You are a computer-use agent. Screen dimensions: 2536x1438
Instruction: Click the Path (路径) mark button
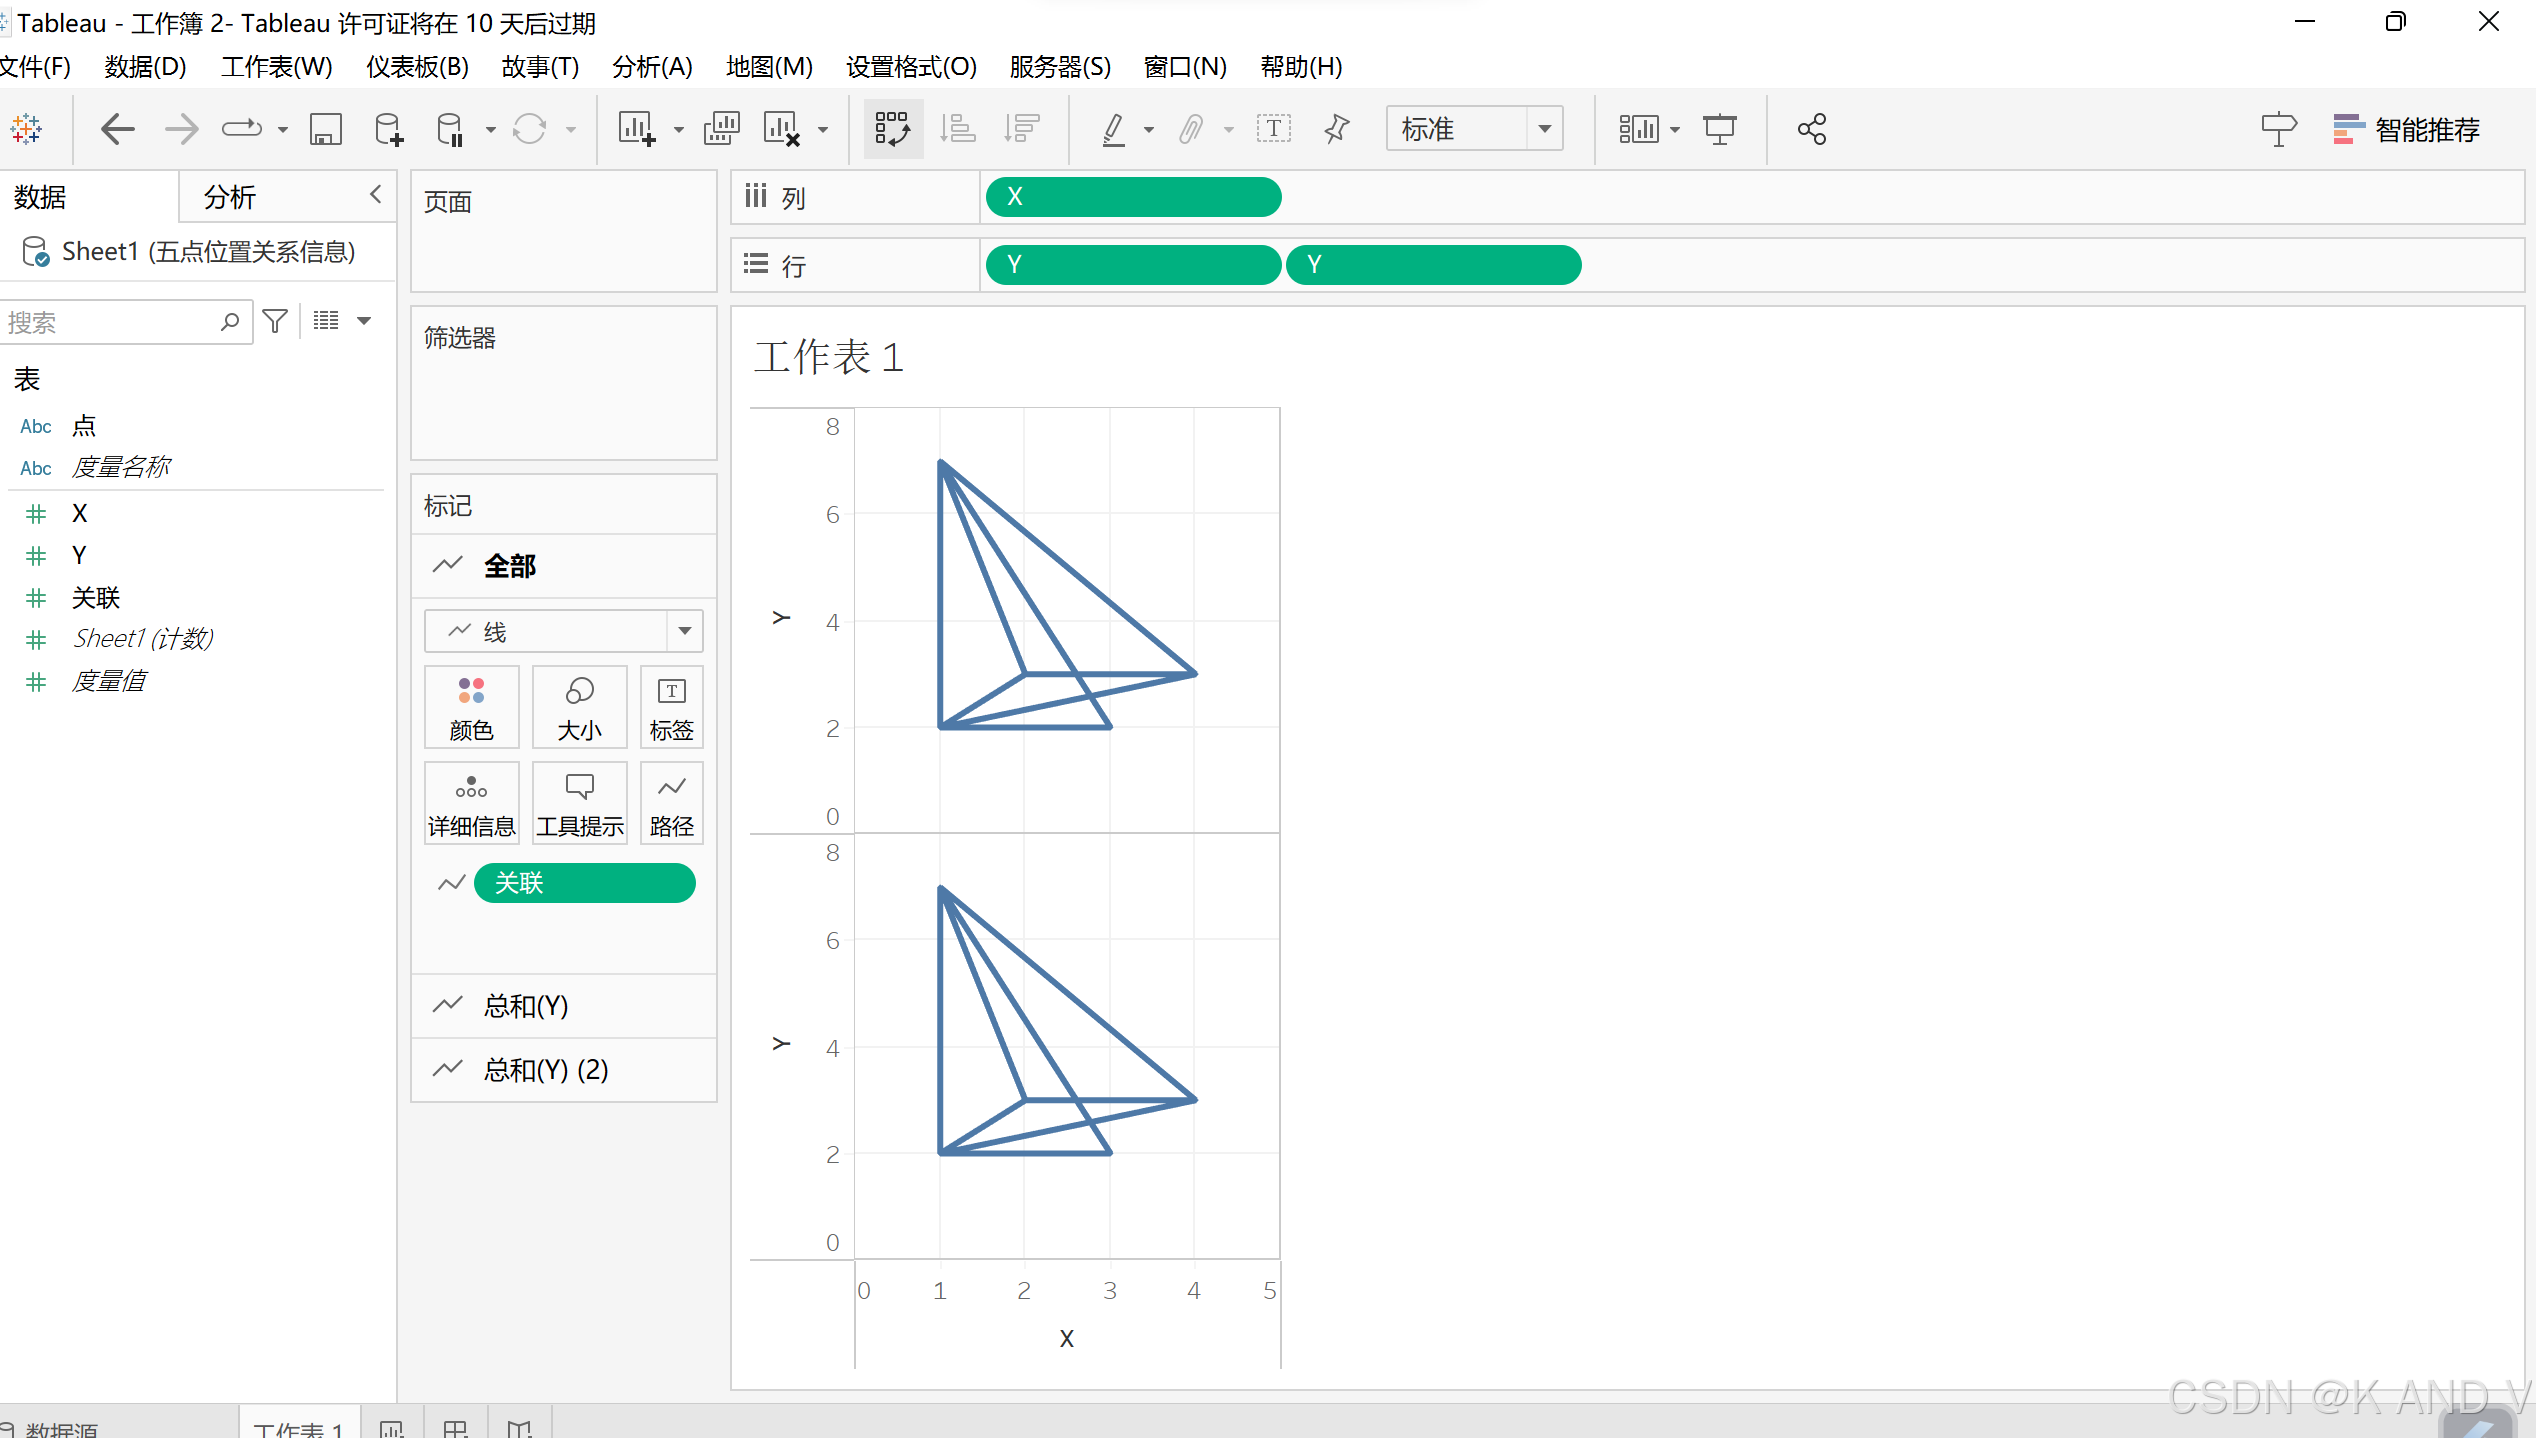click(671, 803)
